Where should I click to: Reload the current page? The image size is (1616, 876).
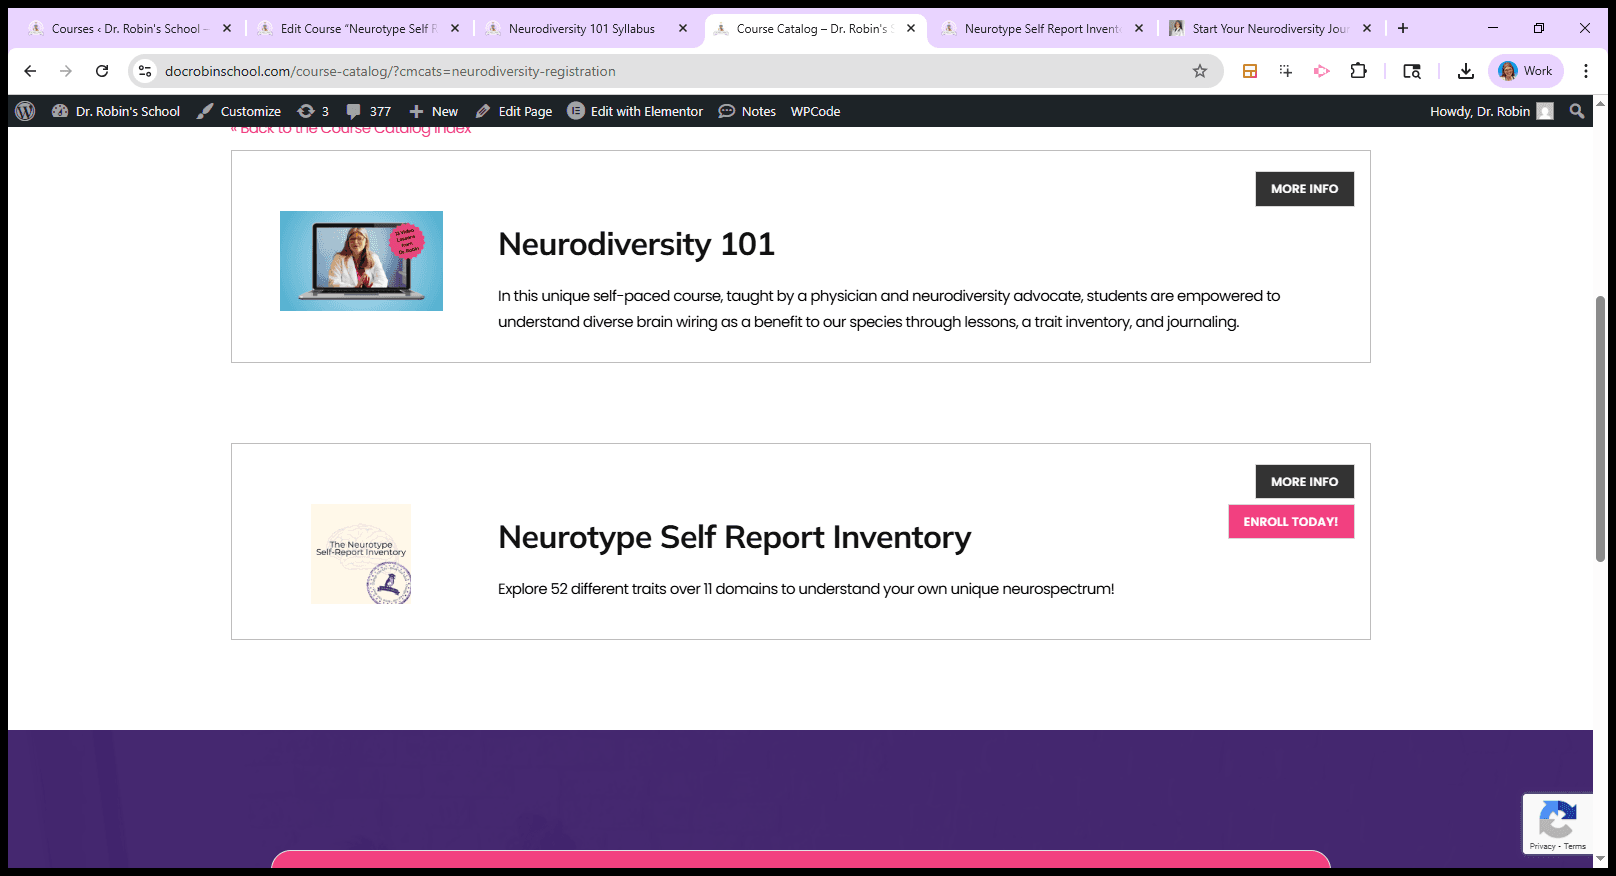click(x=102, y=71)
